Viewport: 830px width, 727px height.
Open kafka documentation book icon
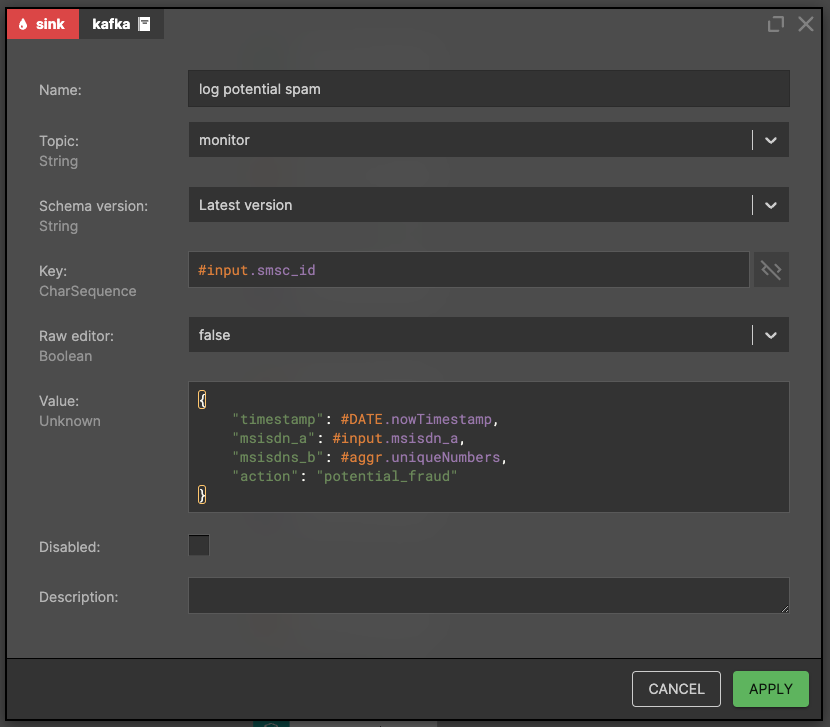[x=144, y=24]
